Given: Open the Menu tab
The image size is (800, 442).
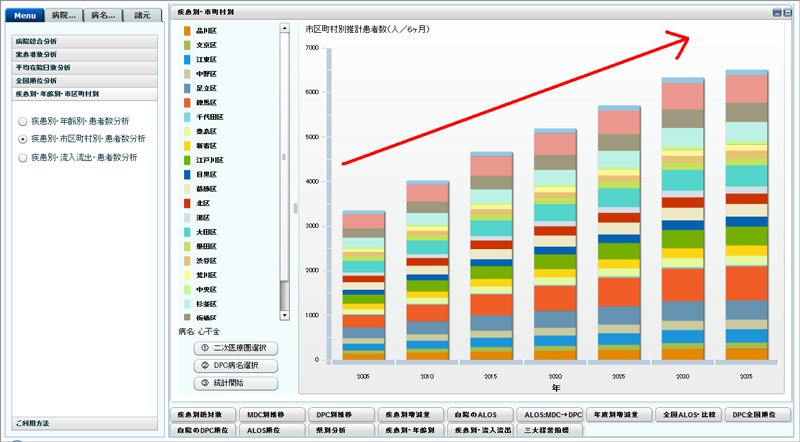Looking at the screenshot, I should (x=25, y=15).
